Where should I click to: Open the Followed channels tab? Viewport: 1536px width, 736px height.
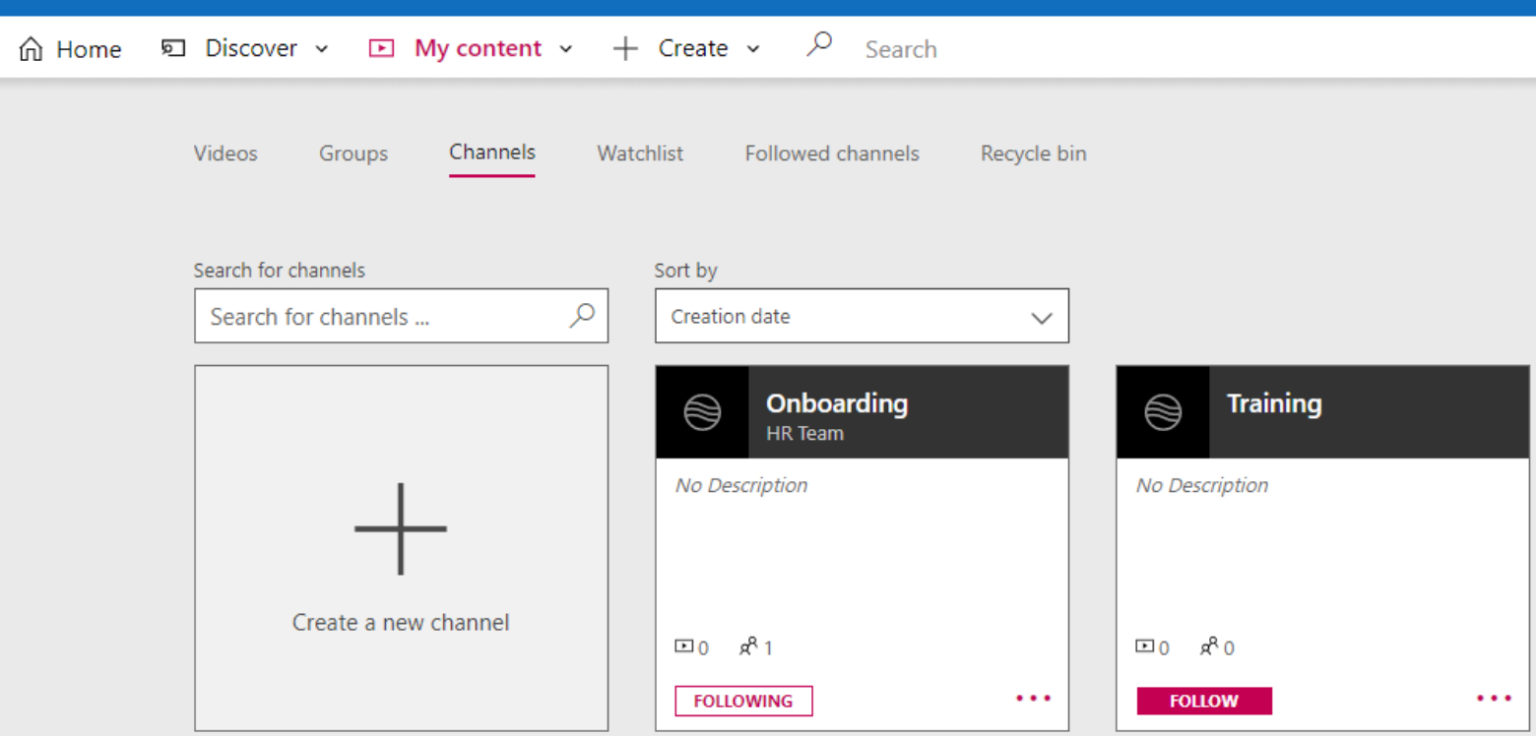(x=832, y=153)
